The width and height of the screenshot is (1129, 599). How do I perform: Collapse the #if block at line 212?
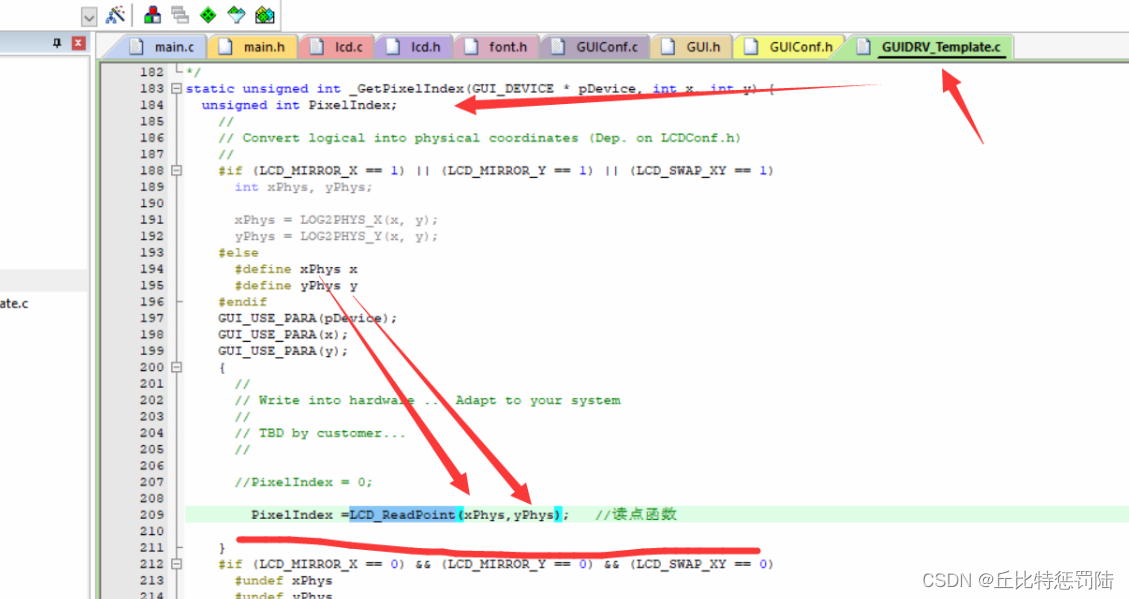pyautogui.click(x=176, y=564)
